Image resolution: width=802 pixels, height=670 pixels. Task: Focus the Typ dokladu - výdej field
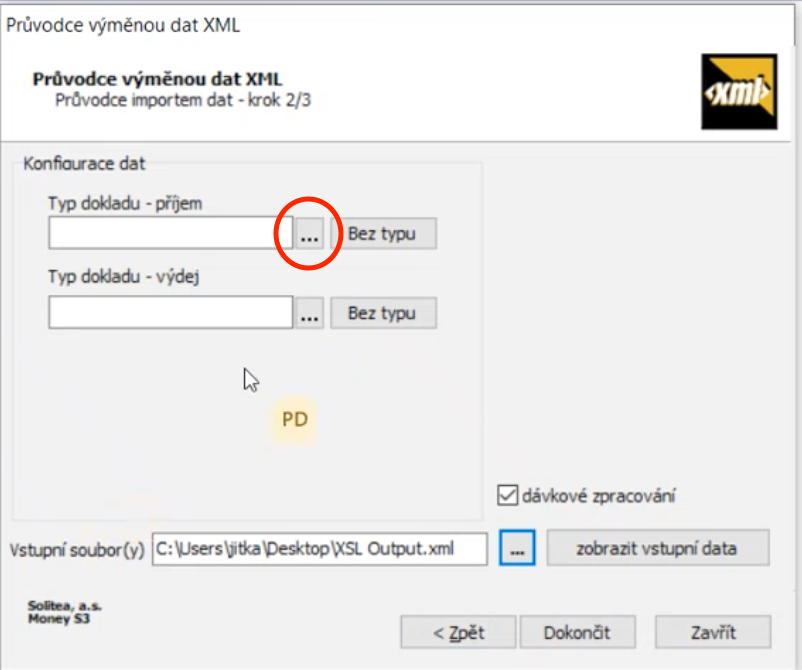tap(171, 312)
